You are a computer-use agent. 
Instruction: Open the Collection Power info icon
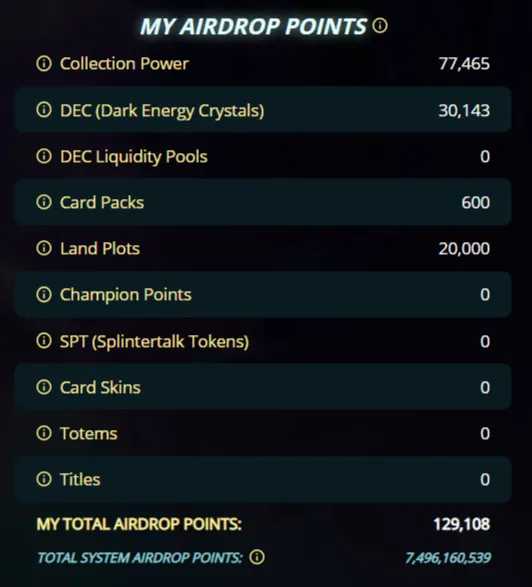(x=44, y=64)
